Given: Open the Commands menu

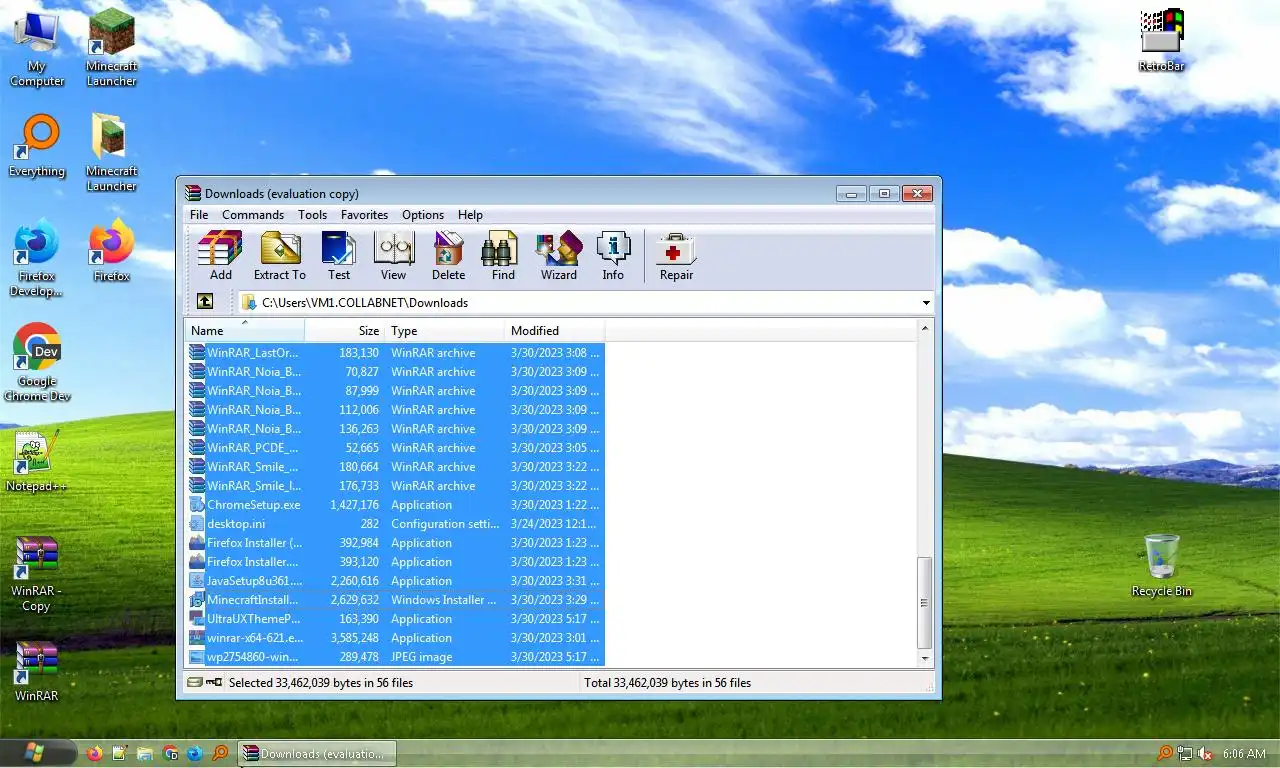Looking at the screenshot, I should [x=253, y=215].
